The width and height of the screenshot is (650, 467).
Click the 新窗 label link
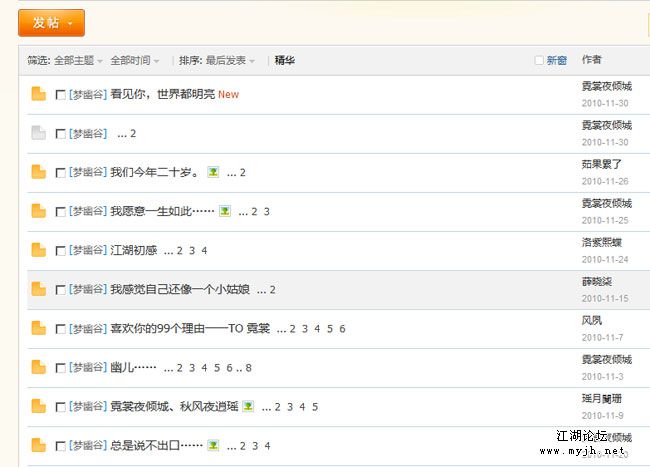pyautogui.click(x=557, y=60)
